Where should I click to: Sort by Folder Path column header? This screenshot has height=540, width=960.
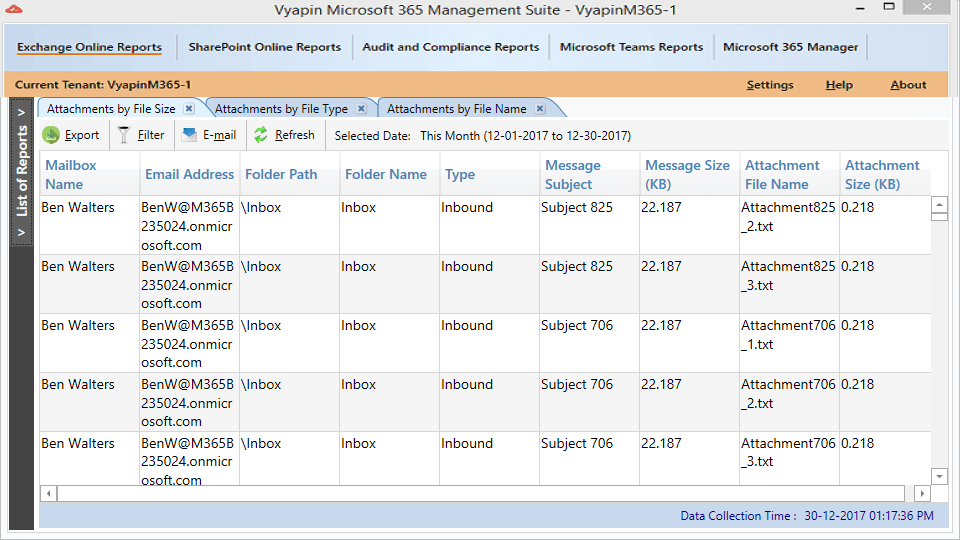pos(290,174)
